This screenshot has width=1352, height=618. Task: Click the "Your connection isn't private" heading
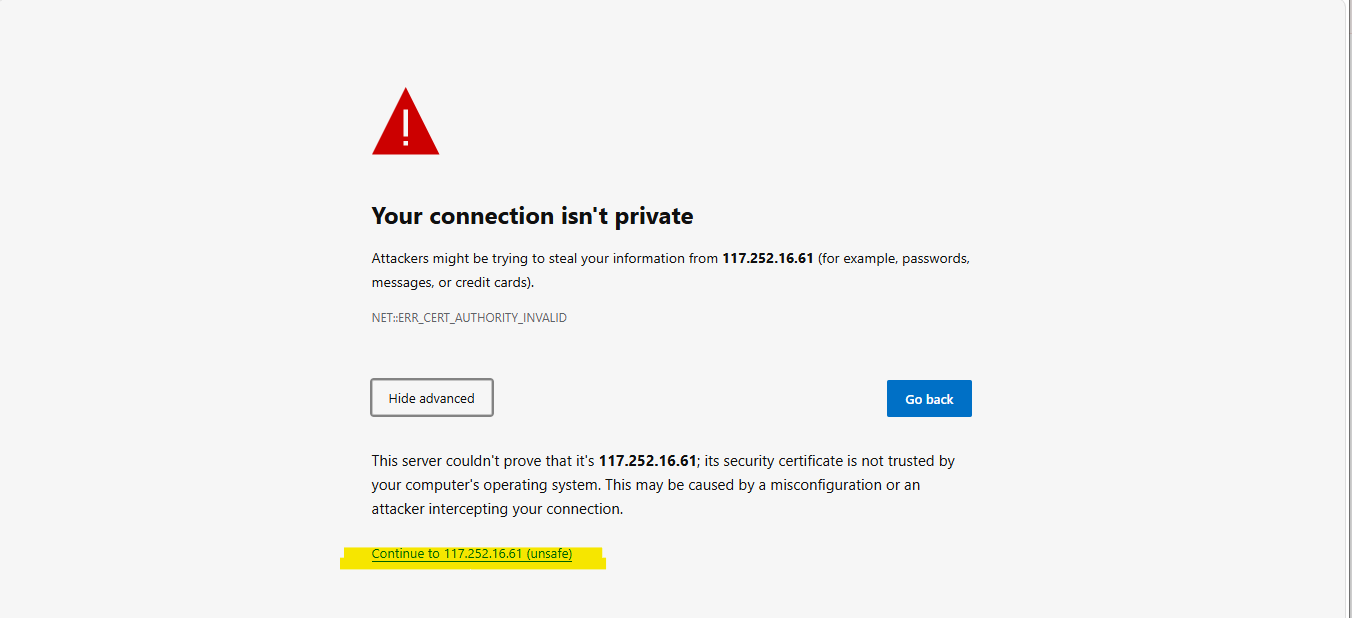(x=532, y=216)
